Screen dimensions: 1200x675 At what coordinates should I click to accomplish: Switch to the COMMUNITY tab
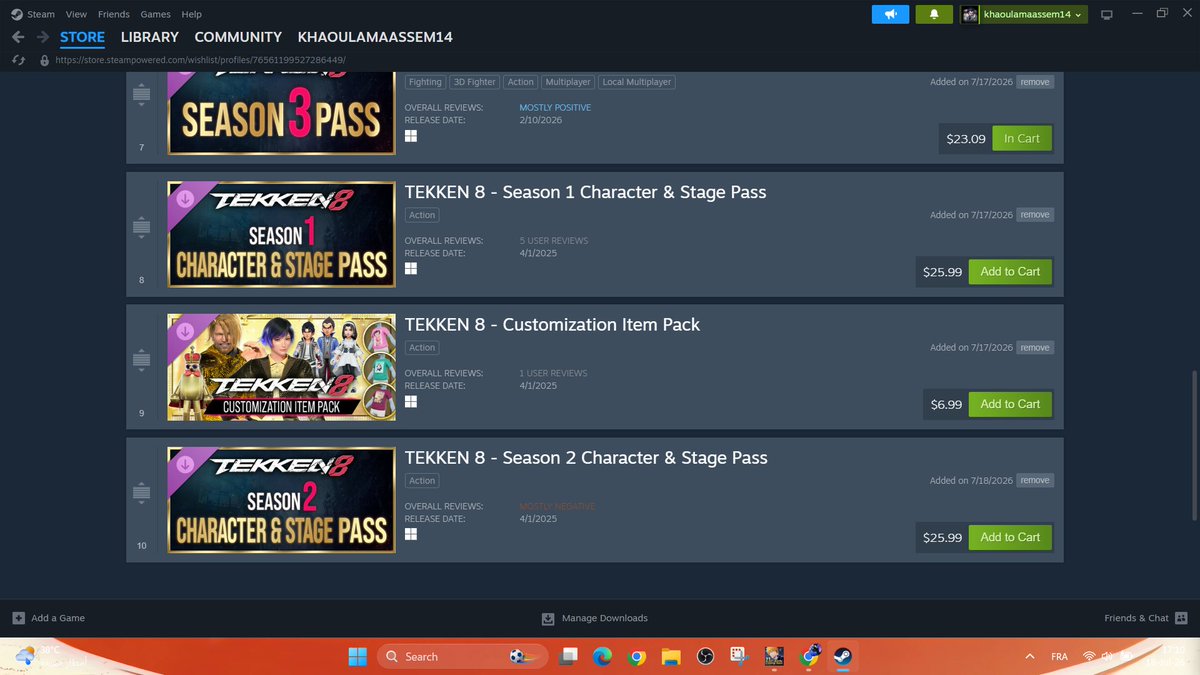(x=238, y=37)
